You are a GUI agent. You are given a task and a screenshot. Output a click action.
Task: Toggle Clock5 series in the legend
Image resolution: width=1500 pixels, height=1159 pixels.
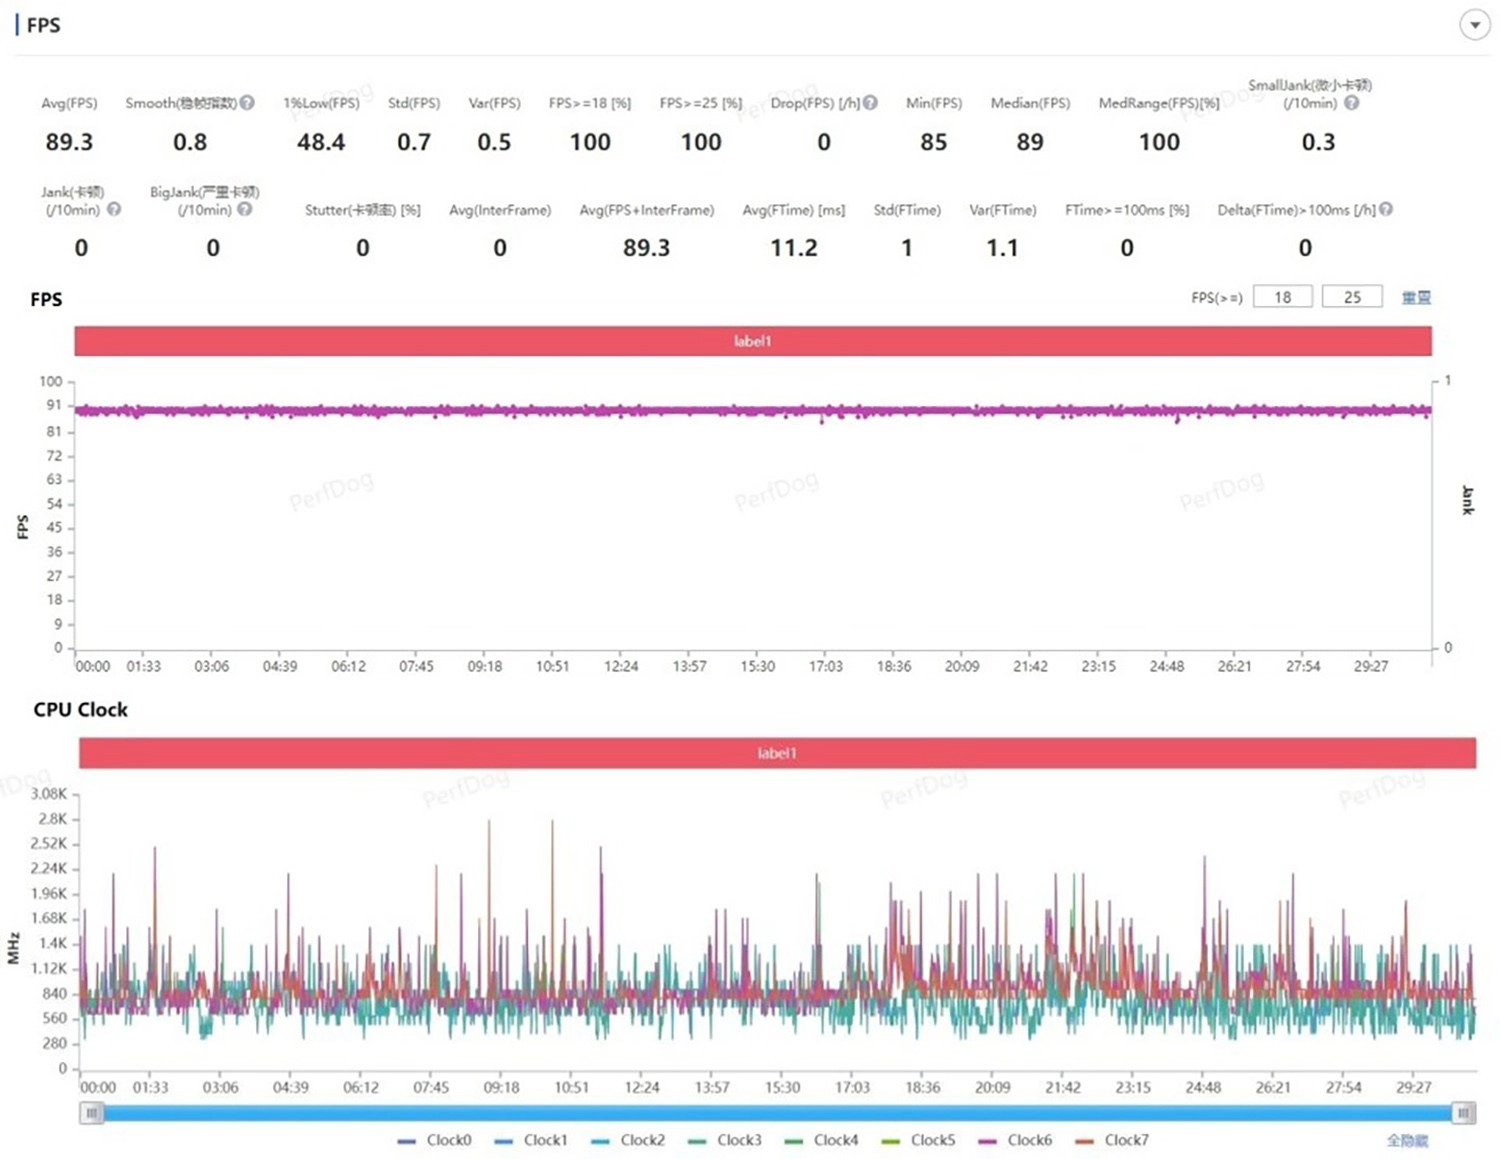[x=919, y=1140]
